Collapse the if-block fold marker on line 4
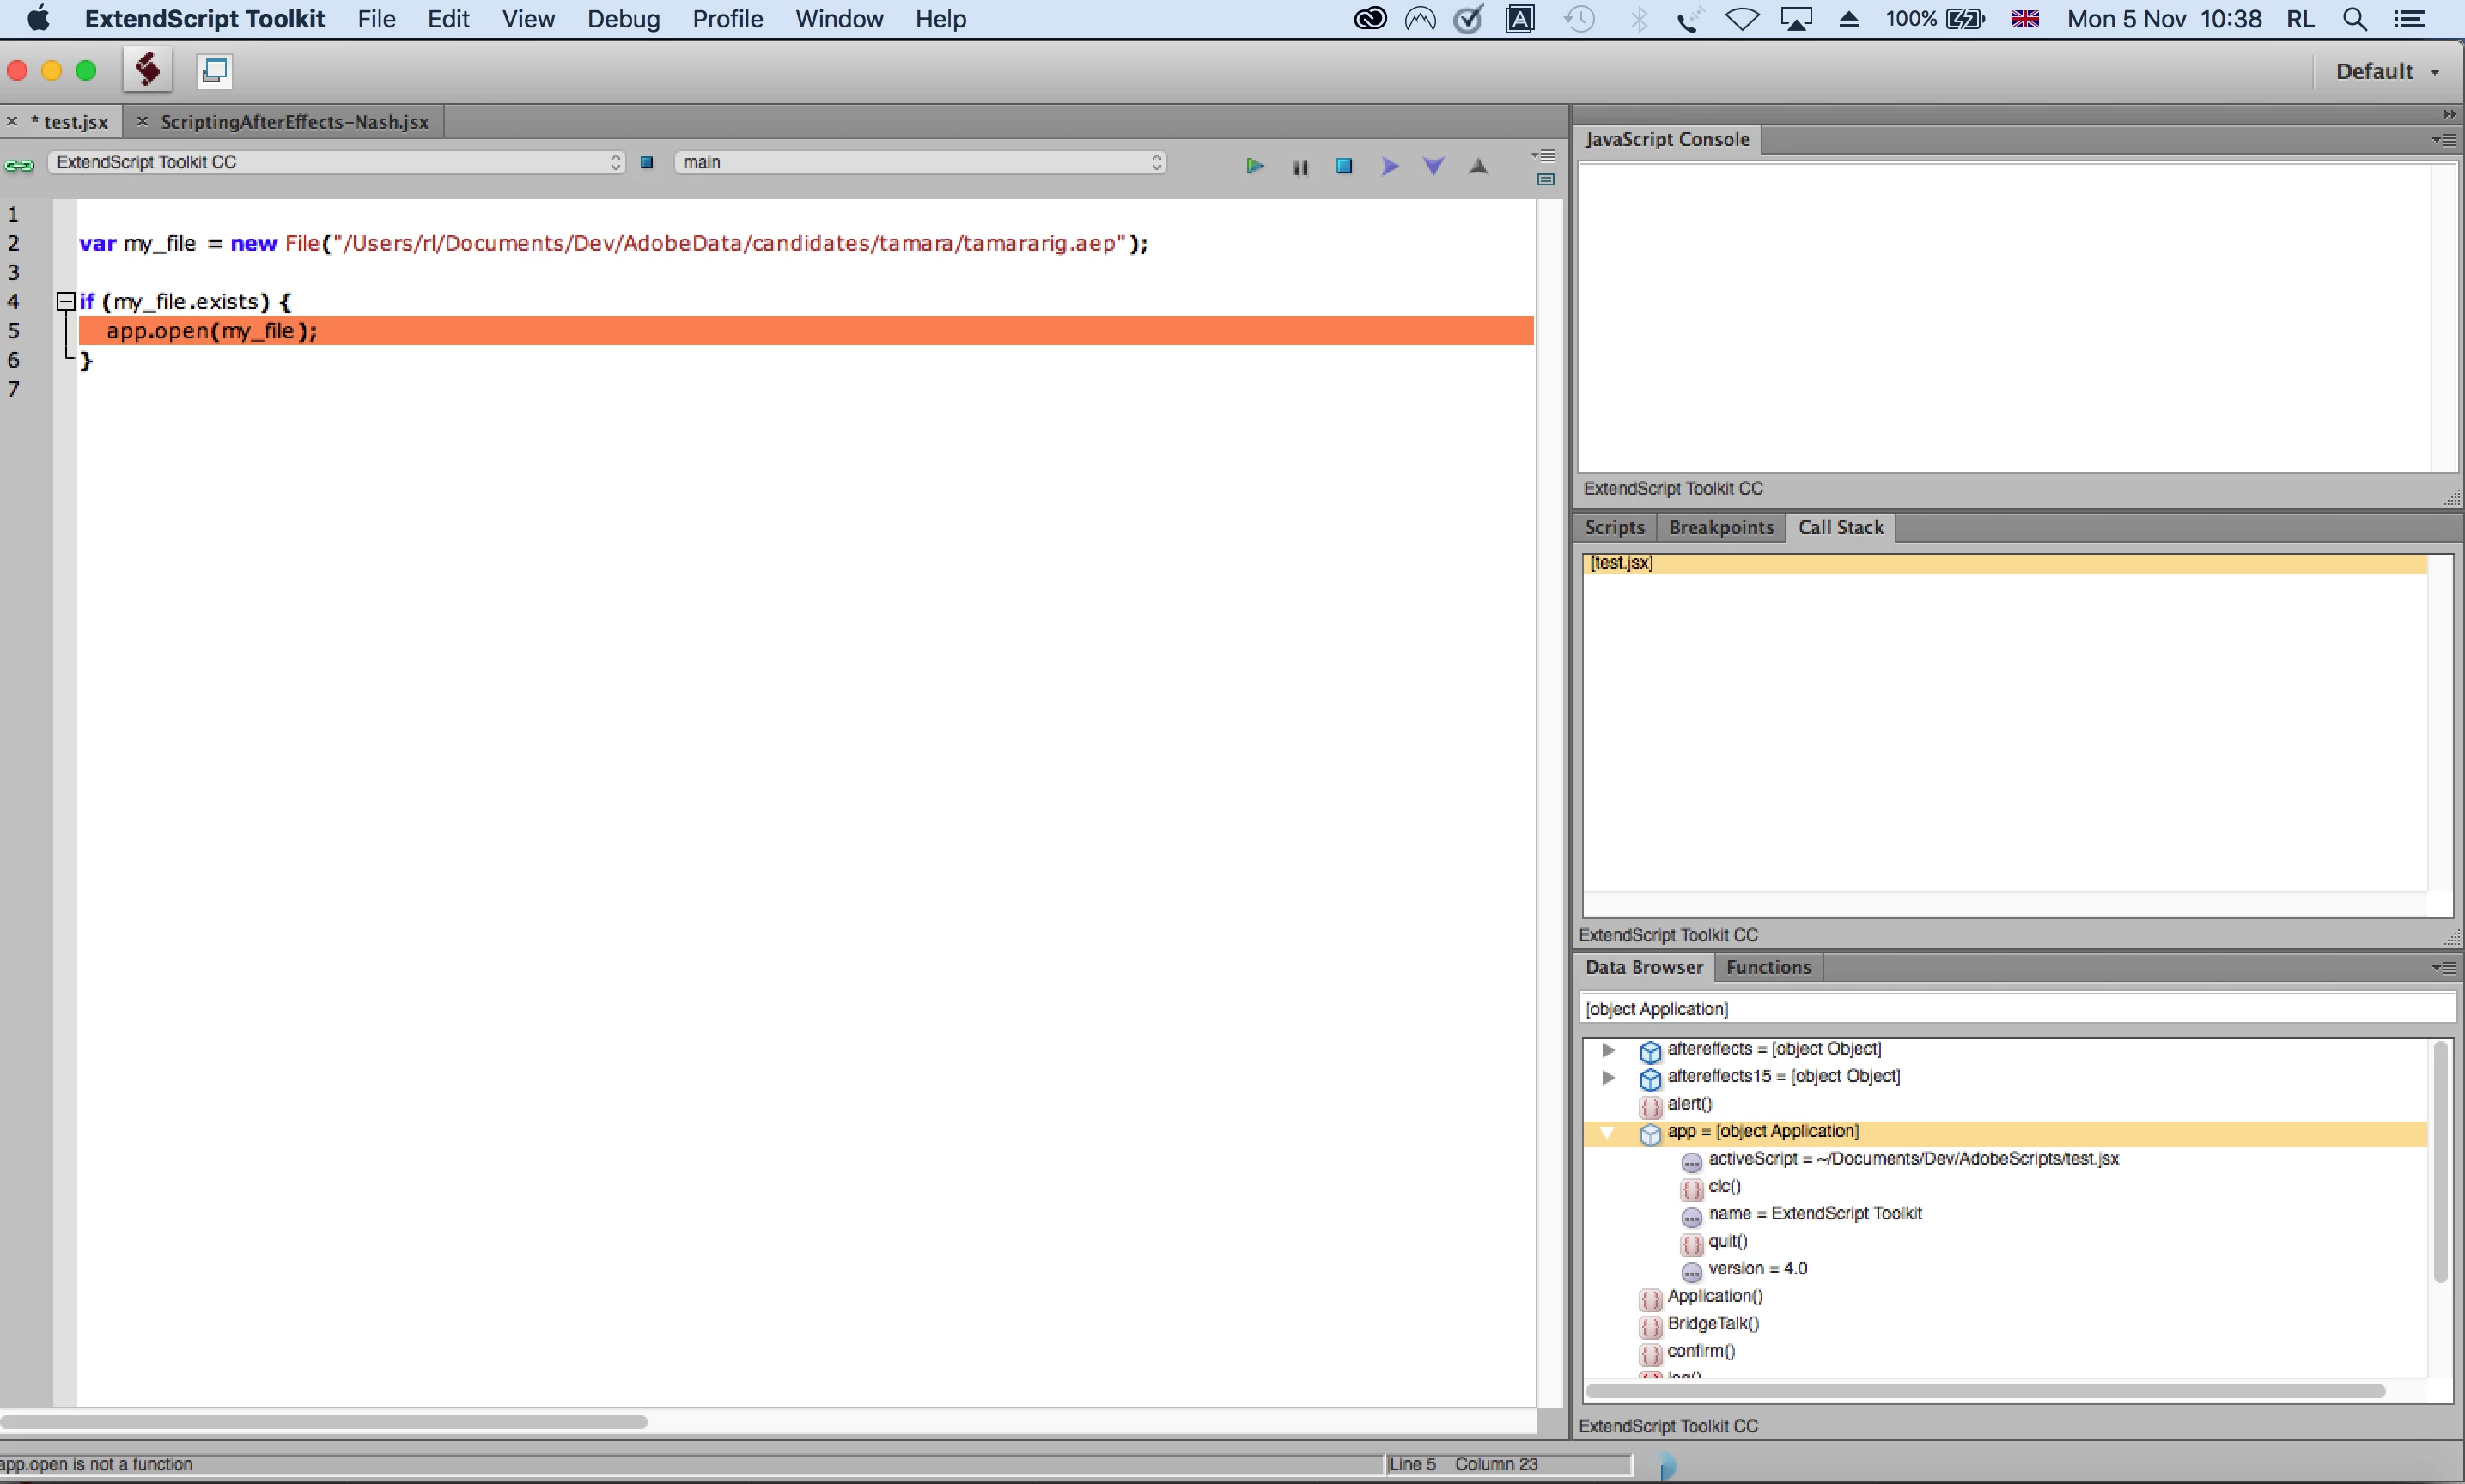Image resolution: width=2465 pixels, height=1484 pixels. (x=66, y=300)
